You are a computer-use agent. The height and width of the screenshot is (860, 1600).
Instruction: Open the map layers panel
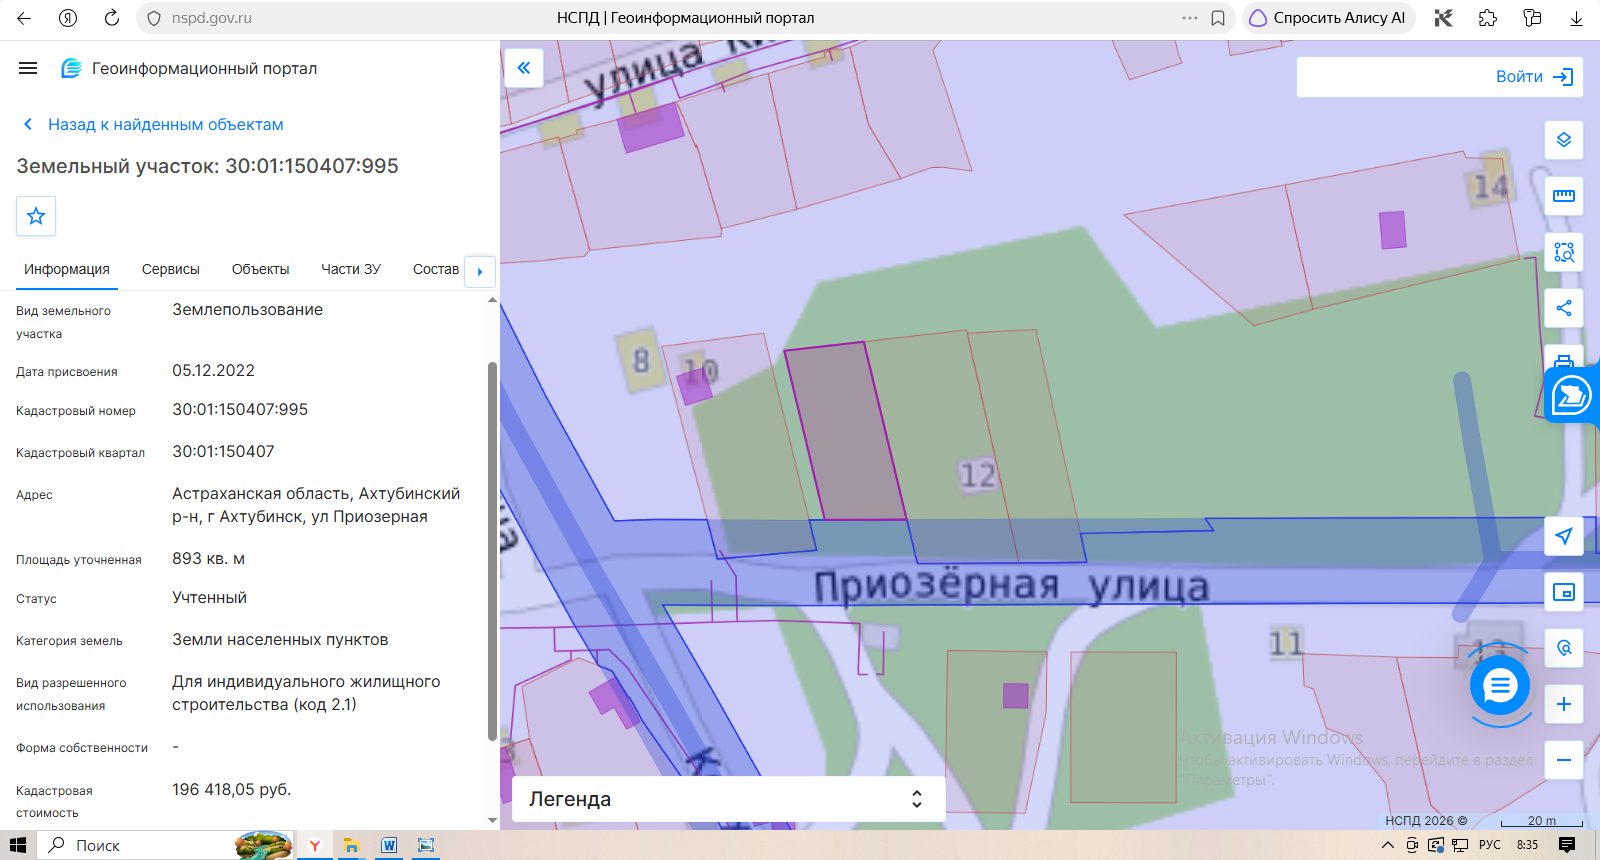1564,140
